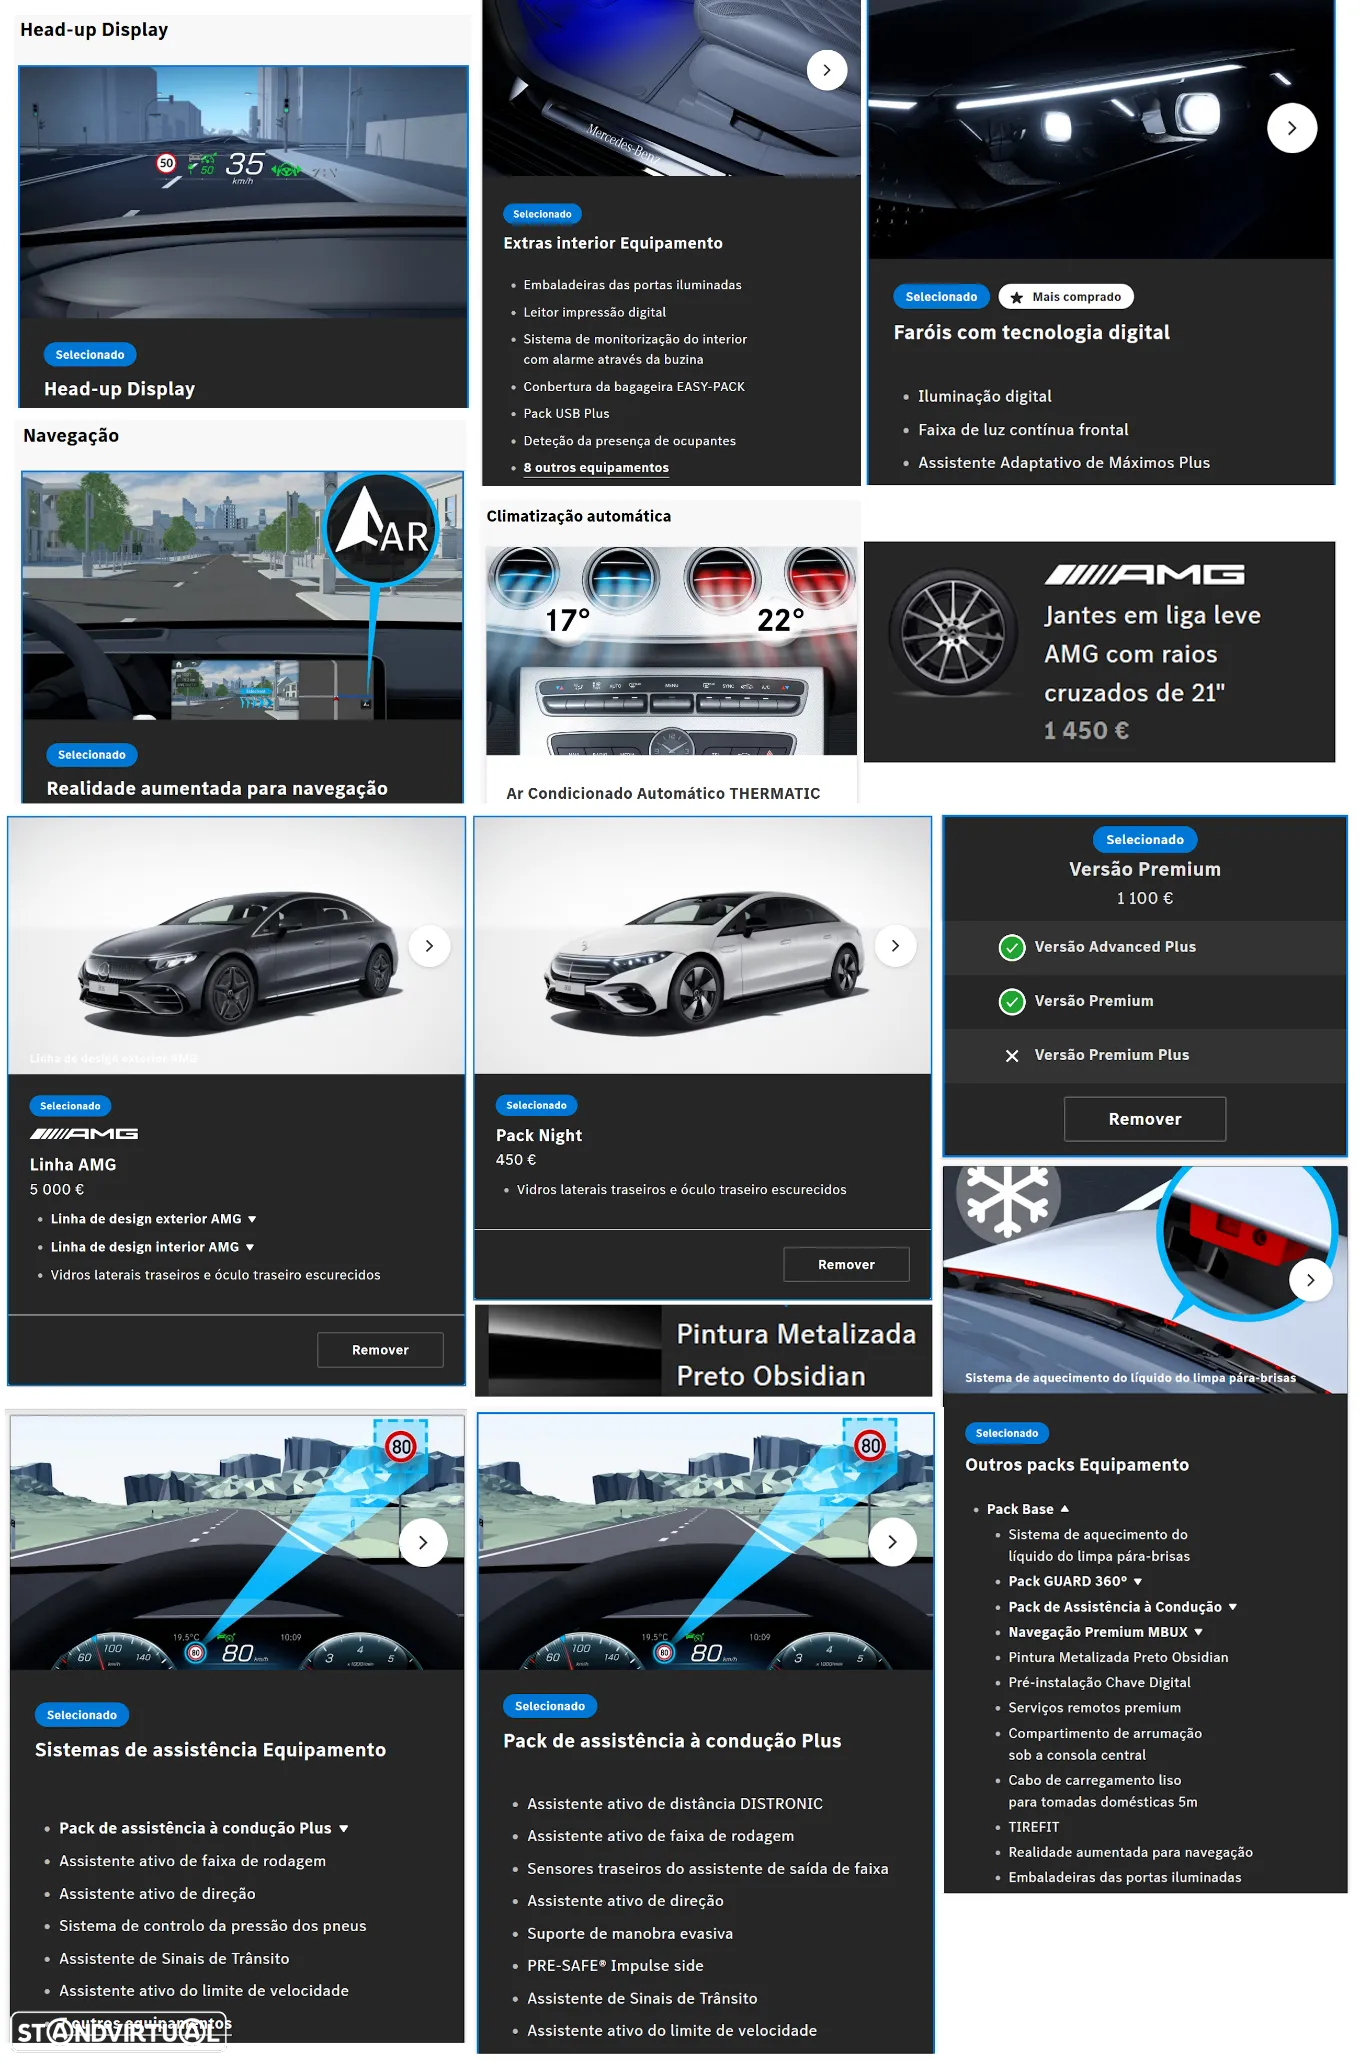
Task: Click the AMG logo on the wheels banner
Action: (1144, 574)
